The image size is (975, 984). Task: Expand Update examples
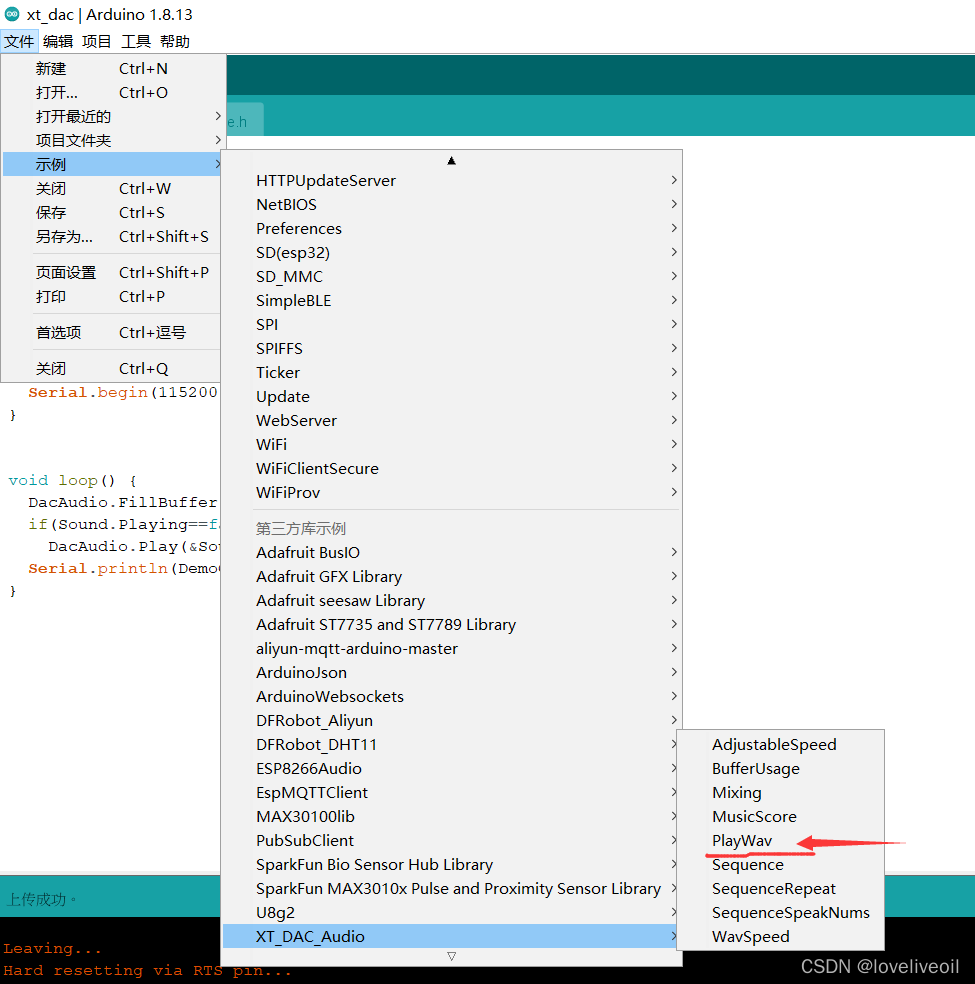click(452, 396)
